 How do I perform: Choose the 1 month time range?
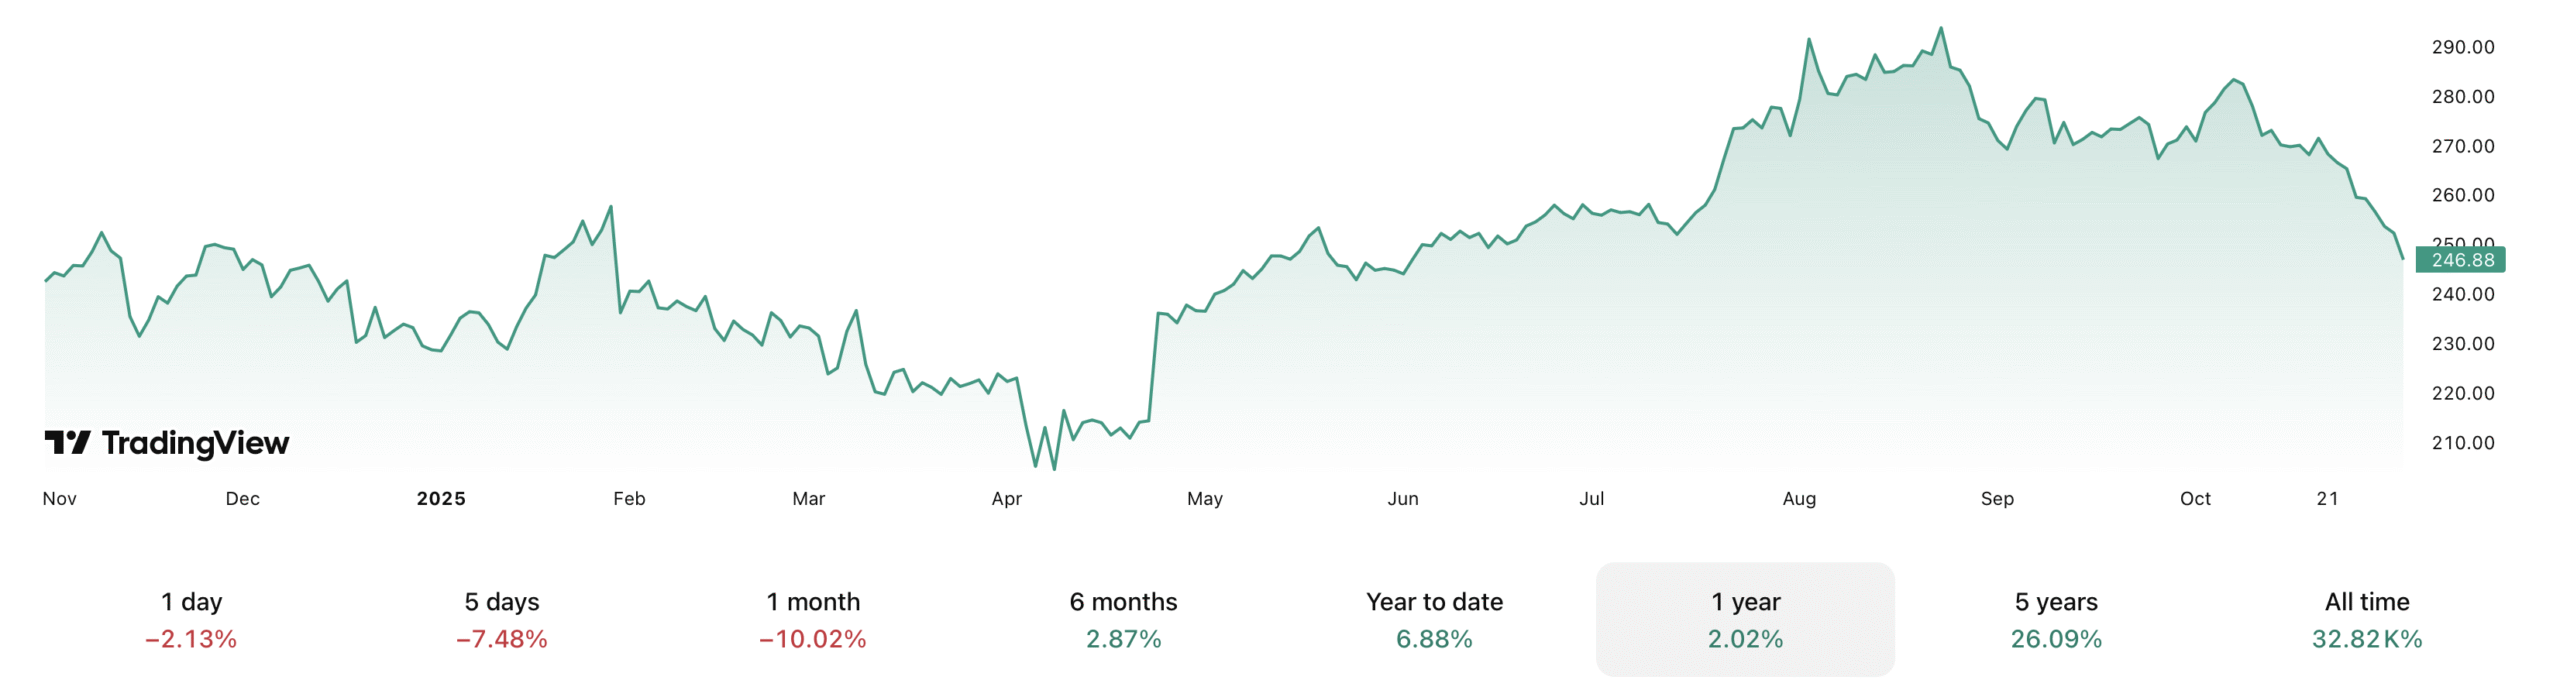click(813, 619)
